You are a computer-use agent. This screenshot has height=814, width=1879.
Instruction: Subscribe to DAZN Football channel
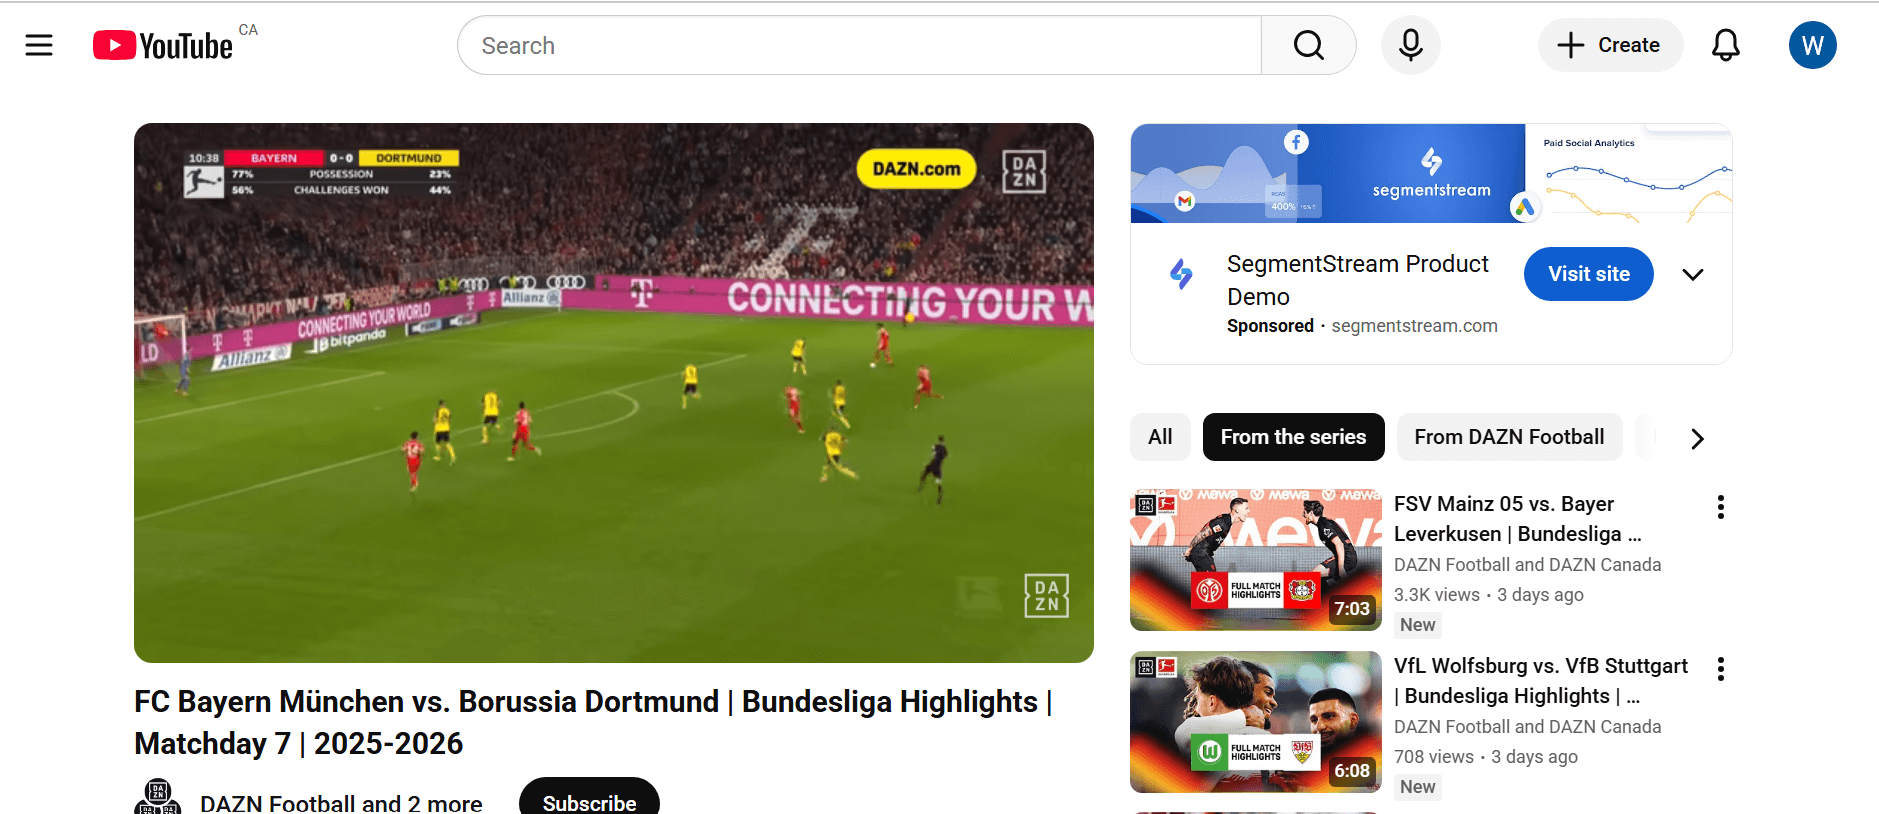589,800
